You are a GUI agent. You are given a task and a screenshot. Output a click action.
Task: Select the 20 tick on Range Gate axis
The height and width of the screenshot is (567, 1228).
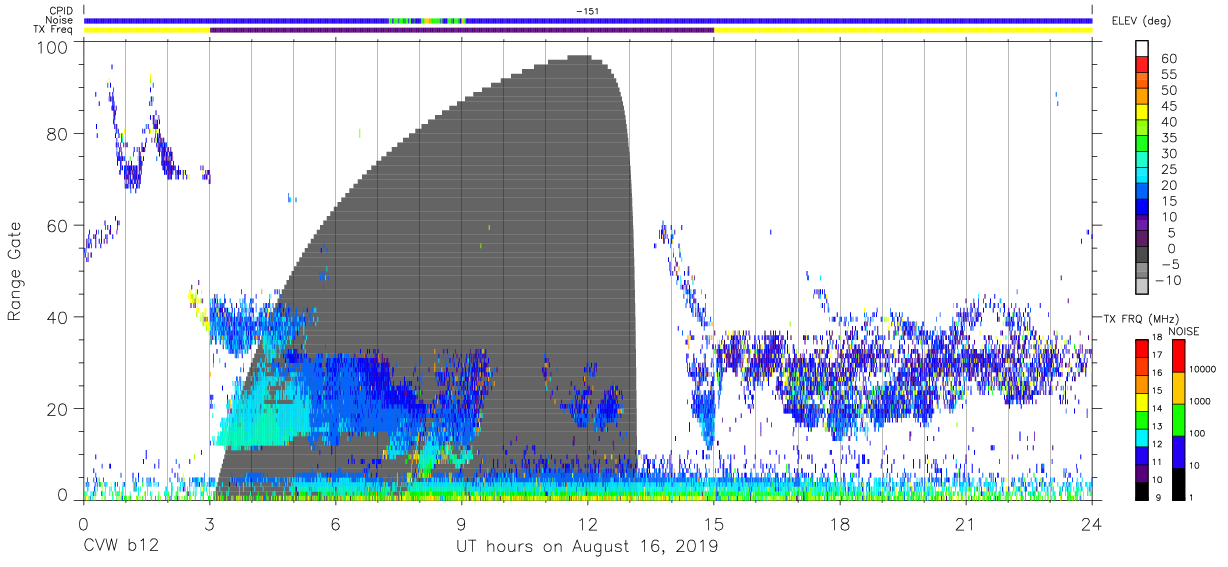pyautogui.click(x=57, y=409)
